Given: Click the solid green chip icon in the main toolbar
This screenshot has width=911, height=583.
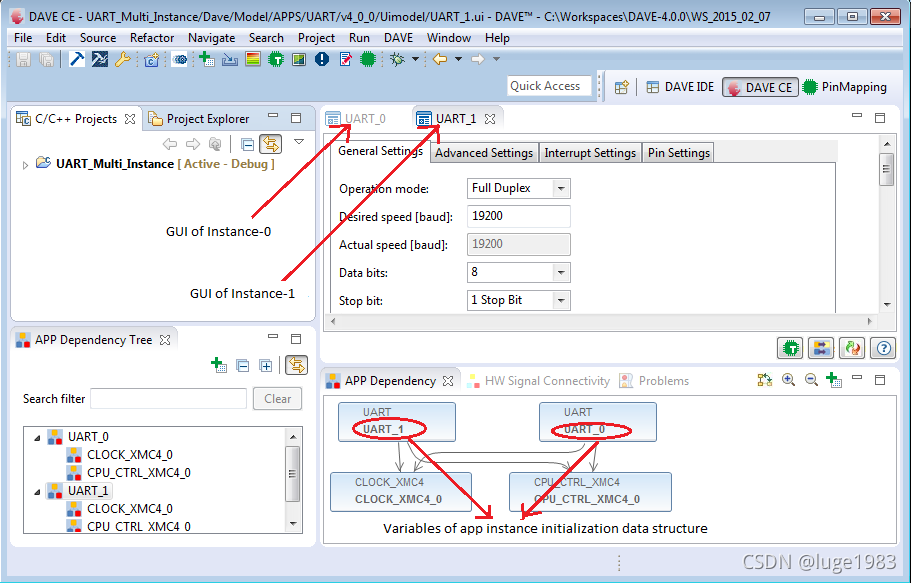Looking at the screenshot, I should (x=368, y=59).
